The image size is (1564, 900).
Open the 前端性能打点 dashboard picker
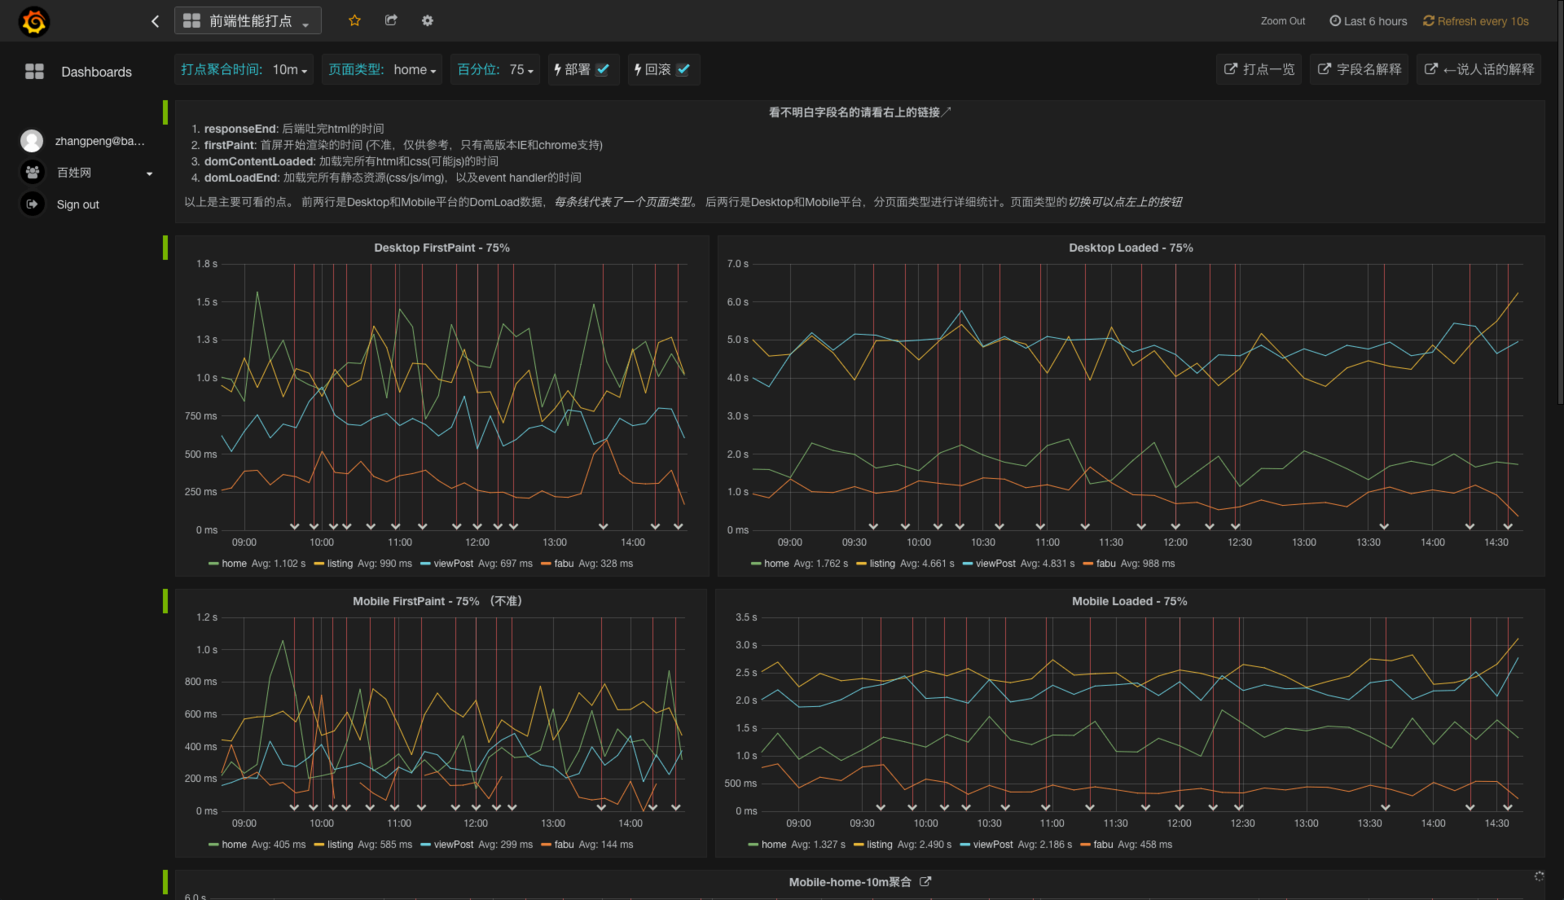coord(248,21)
